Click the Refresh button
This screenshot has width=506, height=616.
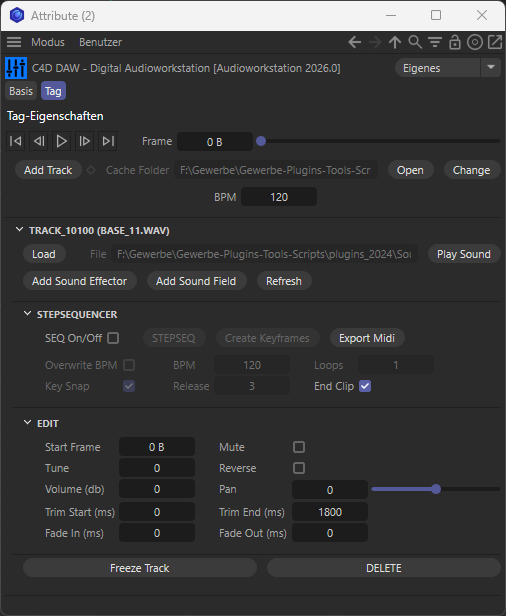click(x=284, y=281)
